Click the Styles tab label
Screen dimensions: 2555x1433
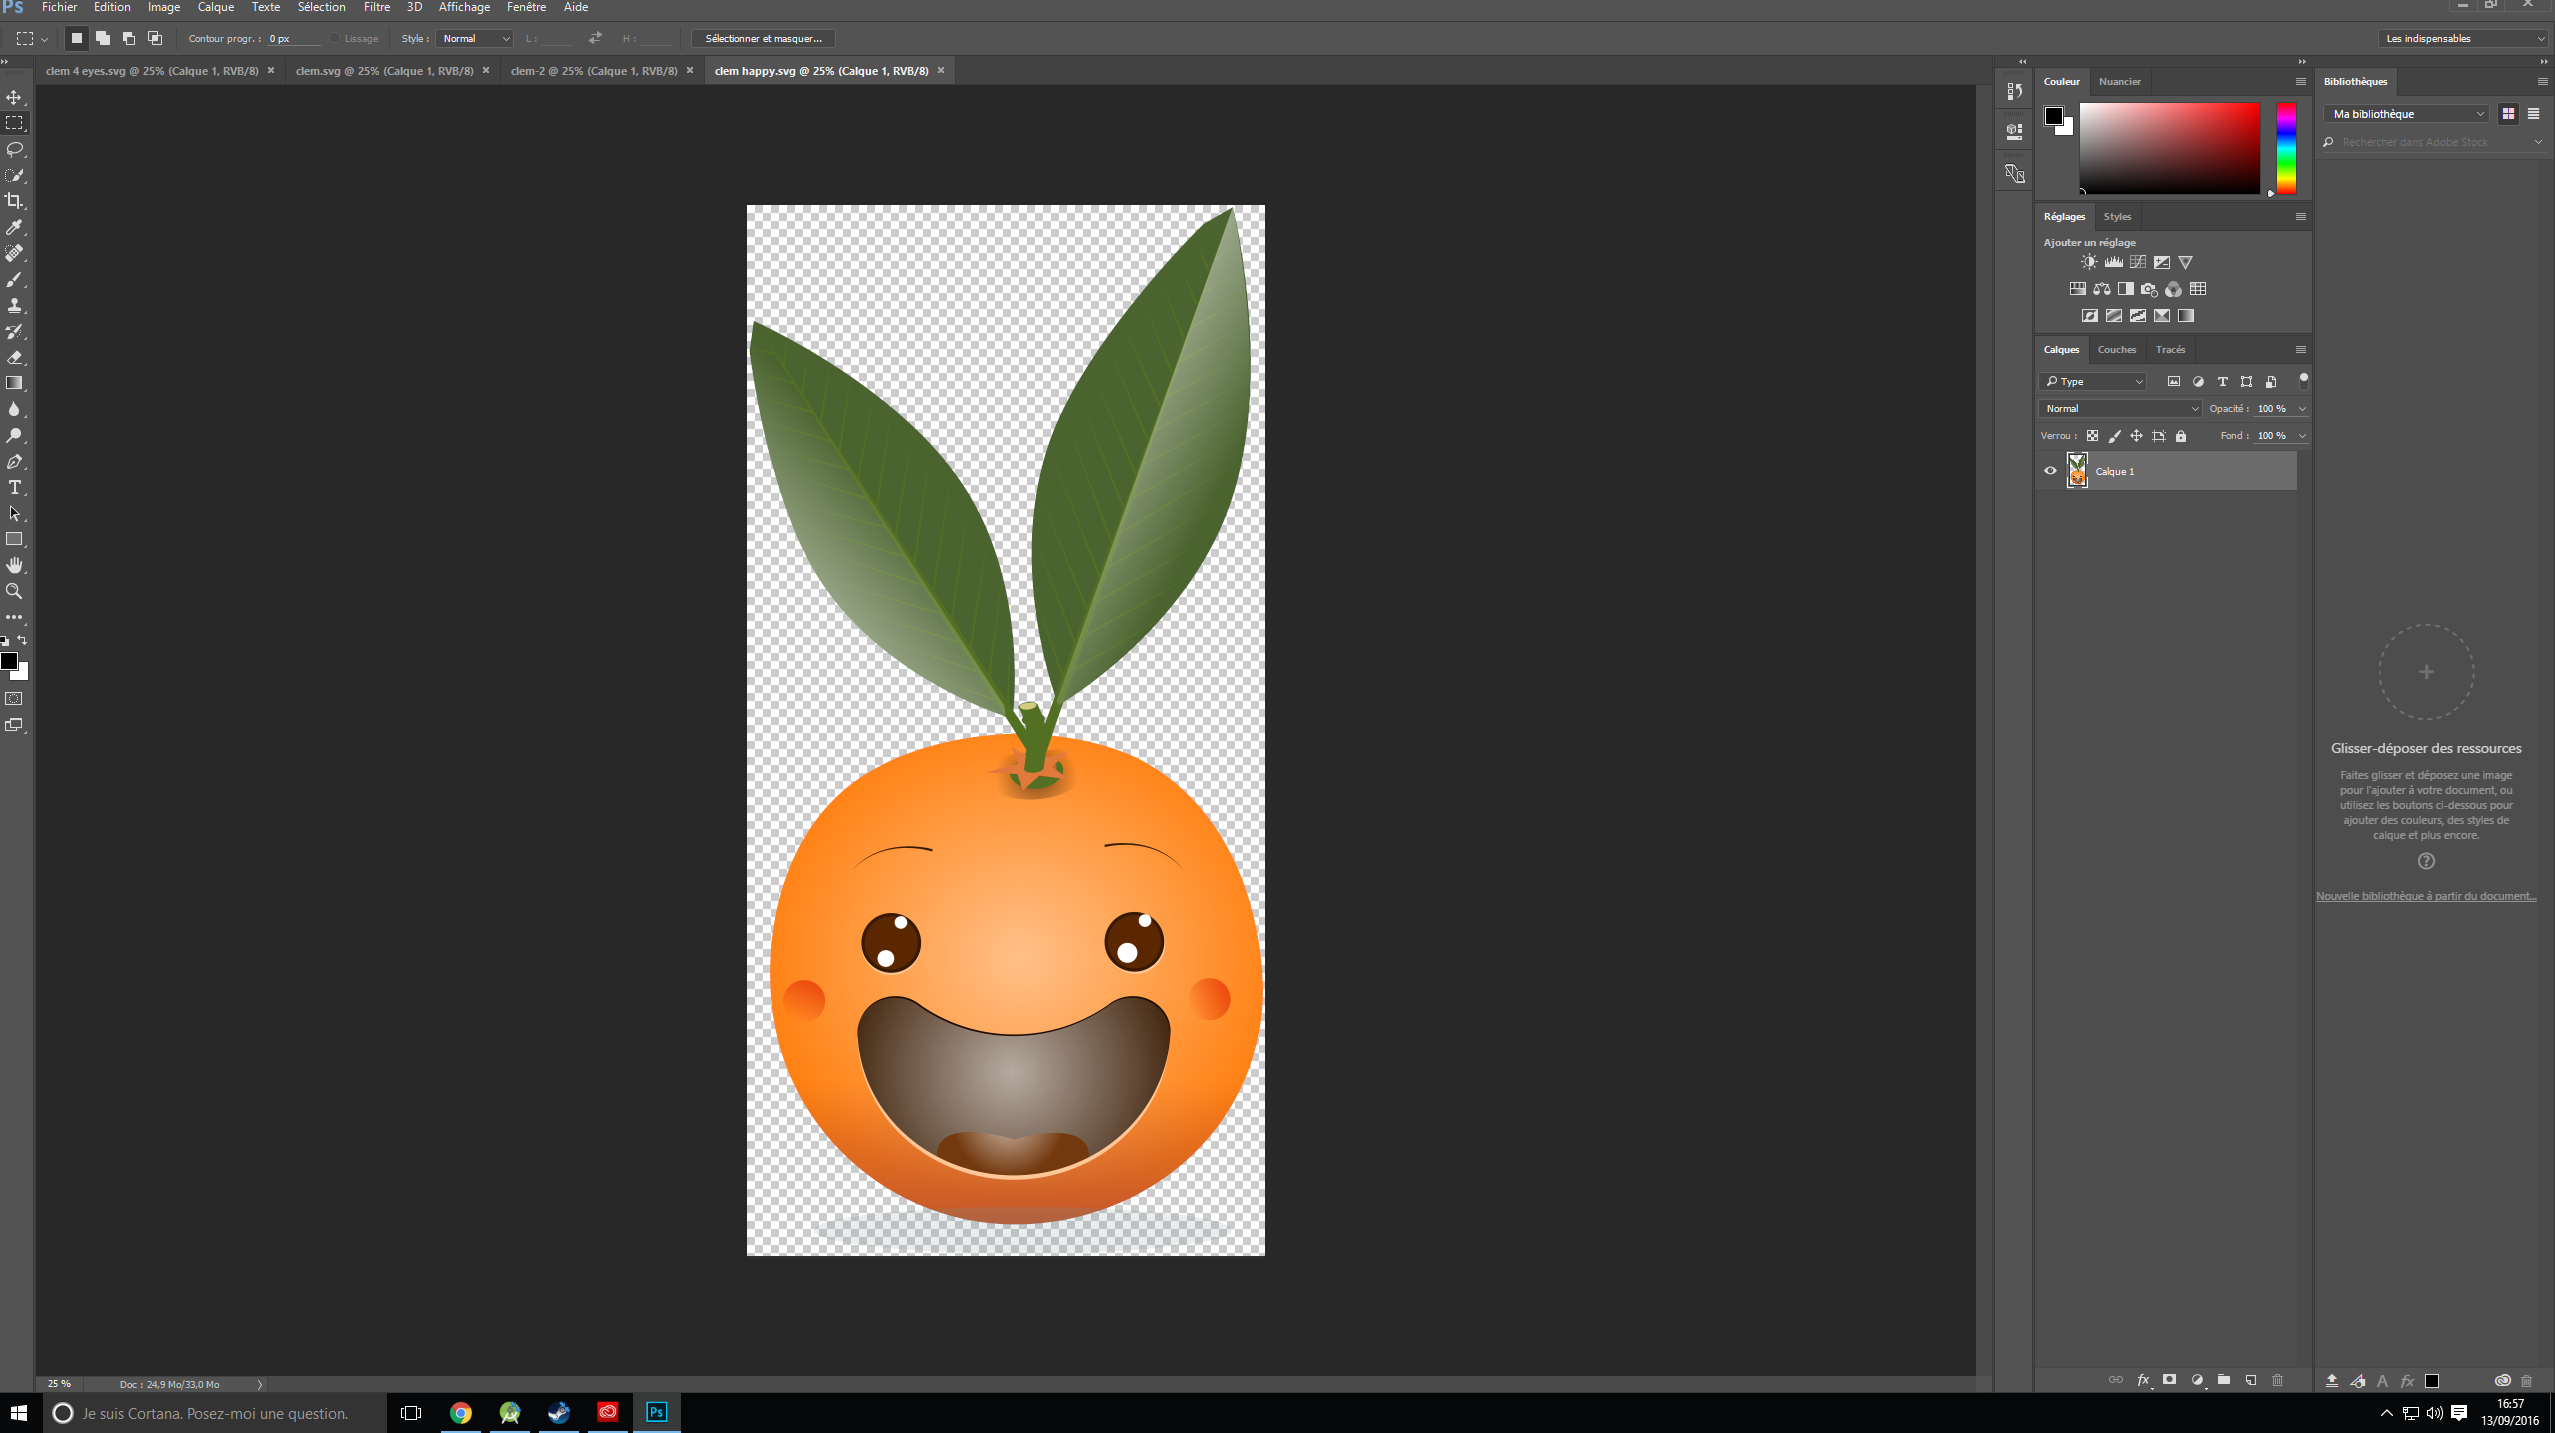pyautogui.click(x=2116, y=216)
